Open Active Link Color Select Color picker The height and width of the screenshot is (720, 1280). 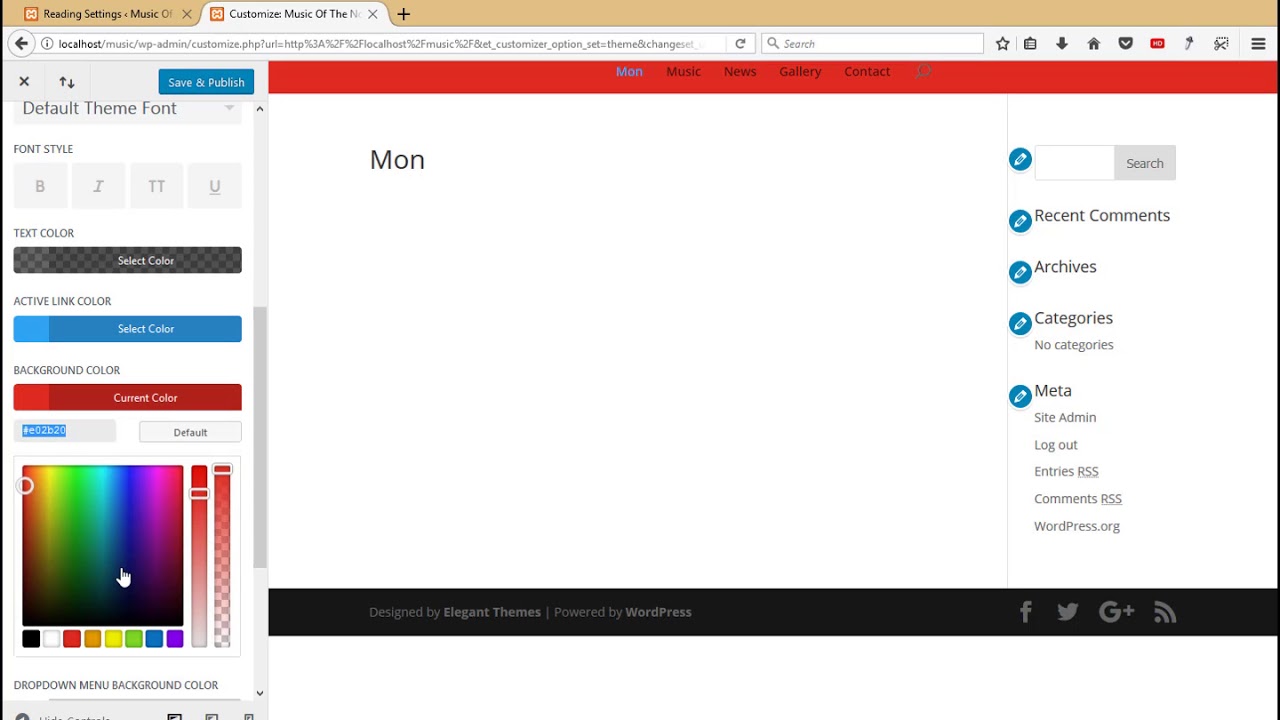point(127,328)
